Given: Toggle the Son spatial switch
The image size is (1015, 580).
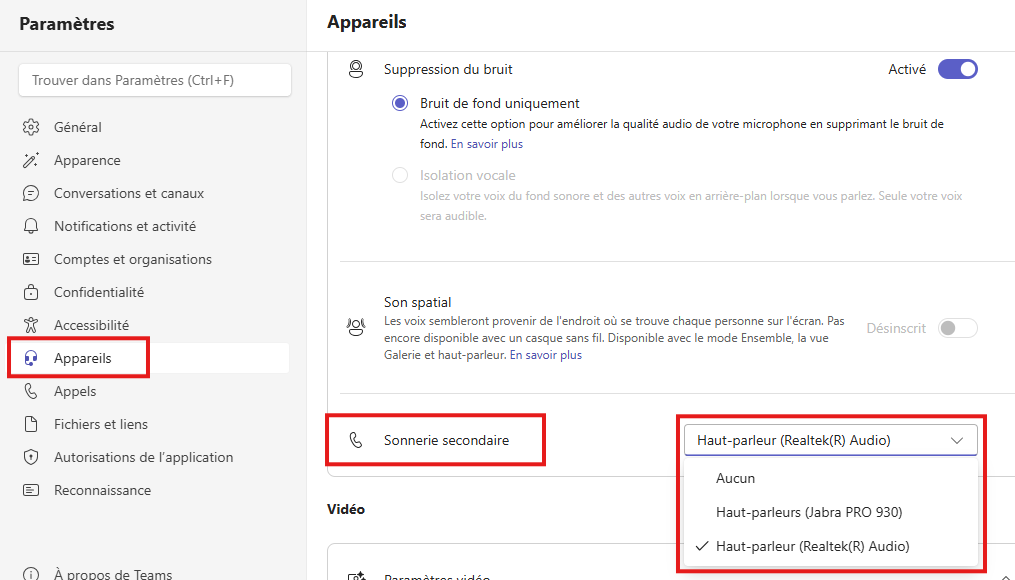Looking at the screenshot, I should 957,328.
